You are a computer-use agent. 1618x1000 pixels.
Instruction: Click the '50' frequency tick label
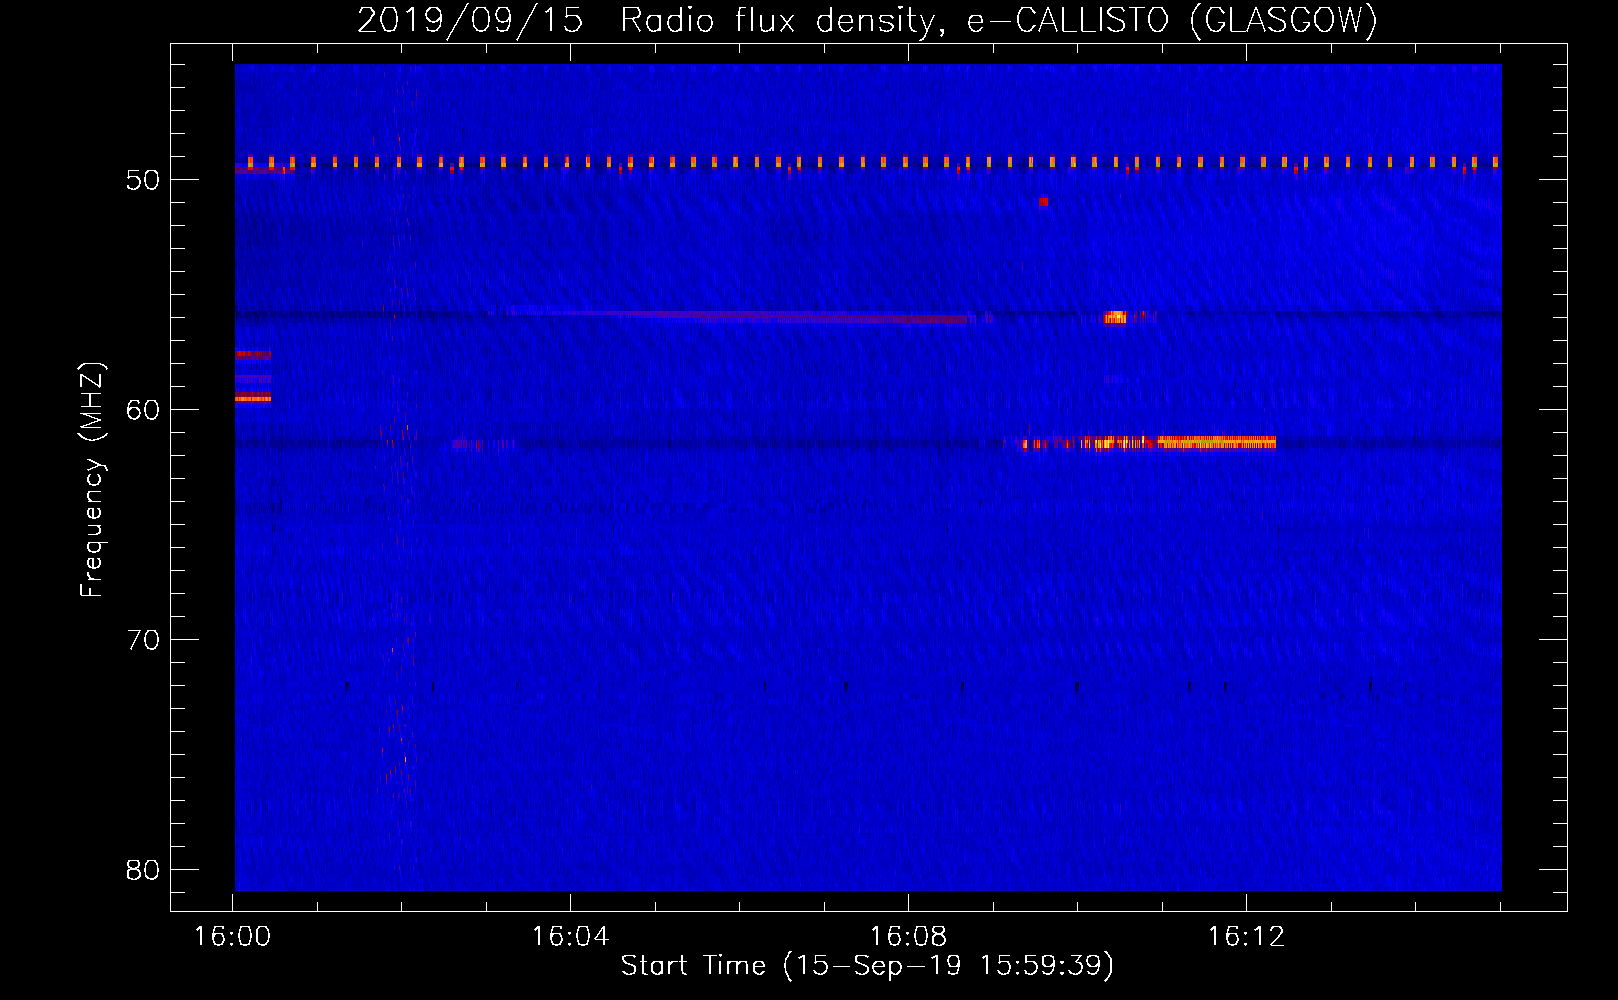[x=143, y=180]
